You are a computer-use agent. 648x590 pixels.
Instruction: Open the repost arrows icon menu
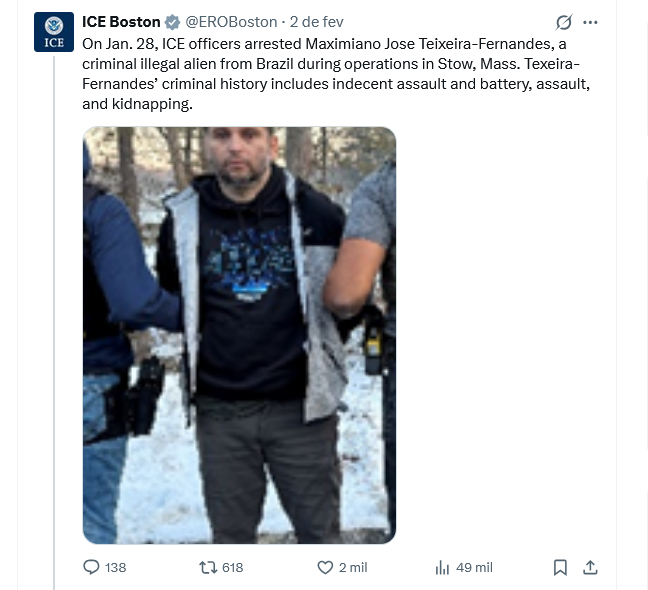[x=208, y=567]
